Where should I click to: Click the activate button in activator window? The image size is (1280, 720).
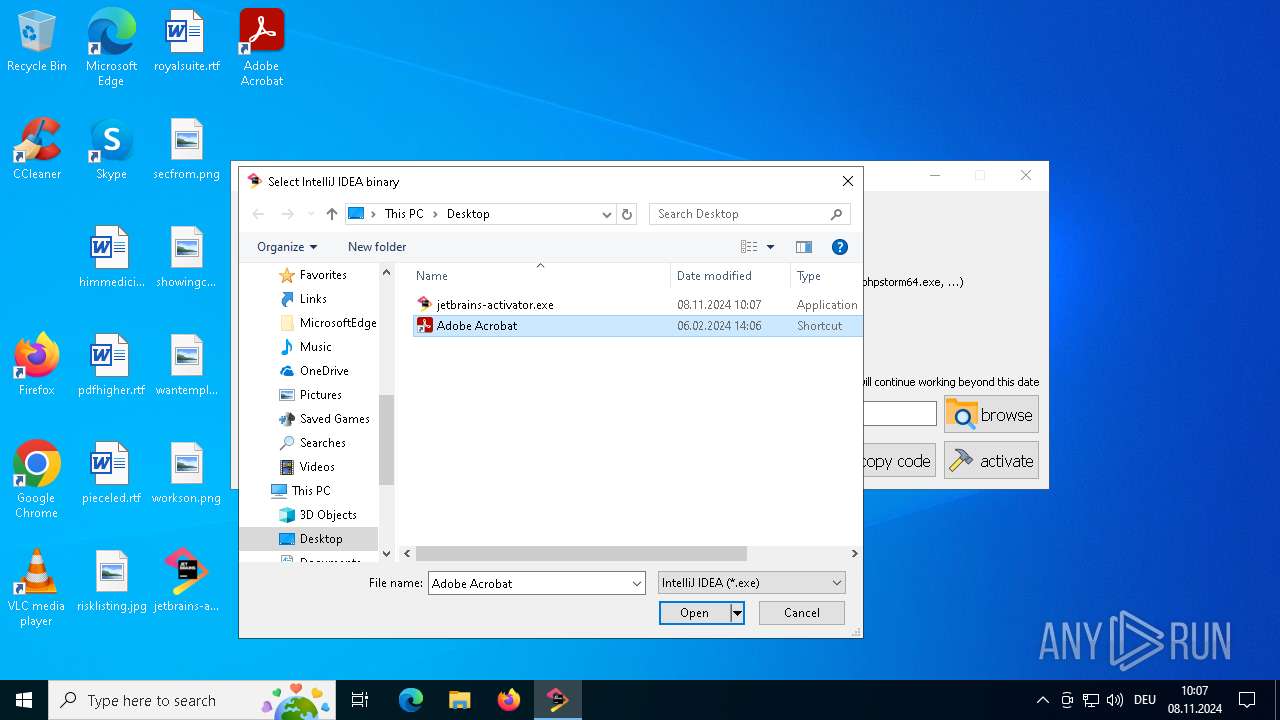pyautogui.click(x=991, y=461)
